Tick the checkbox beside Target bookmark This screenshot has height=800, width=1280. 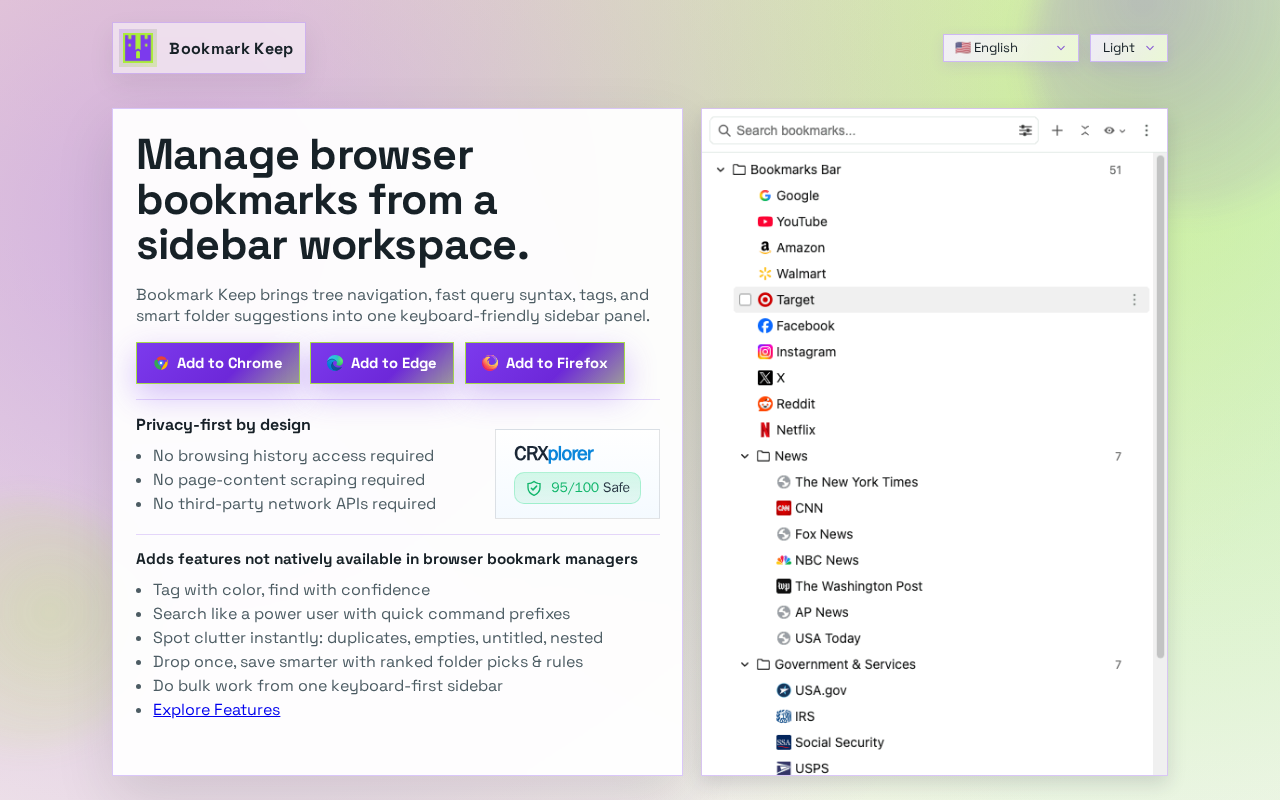pos(745,300)
